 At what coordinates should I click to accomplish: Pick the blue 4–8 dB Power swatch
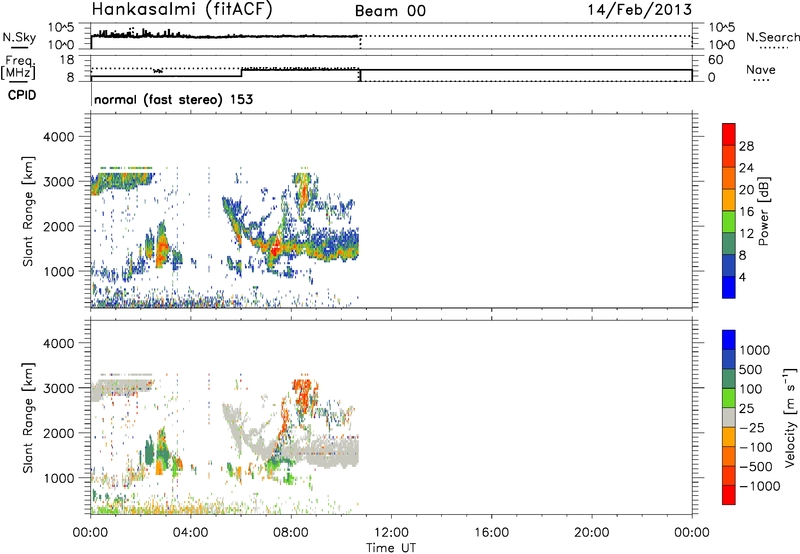pyautogui.click(x=729, y=265)
